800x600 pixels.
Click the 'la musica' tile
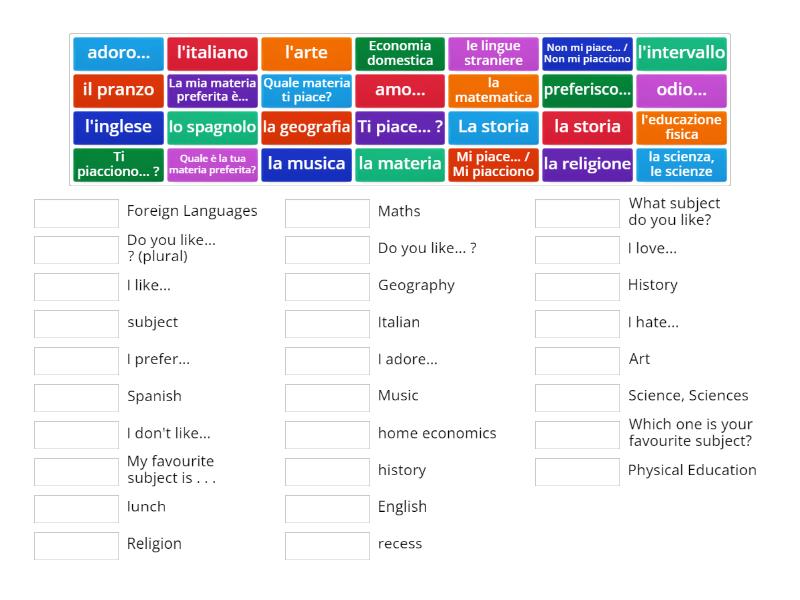[306, 164]
